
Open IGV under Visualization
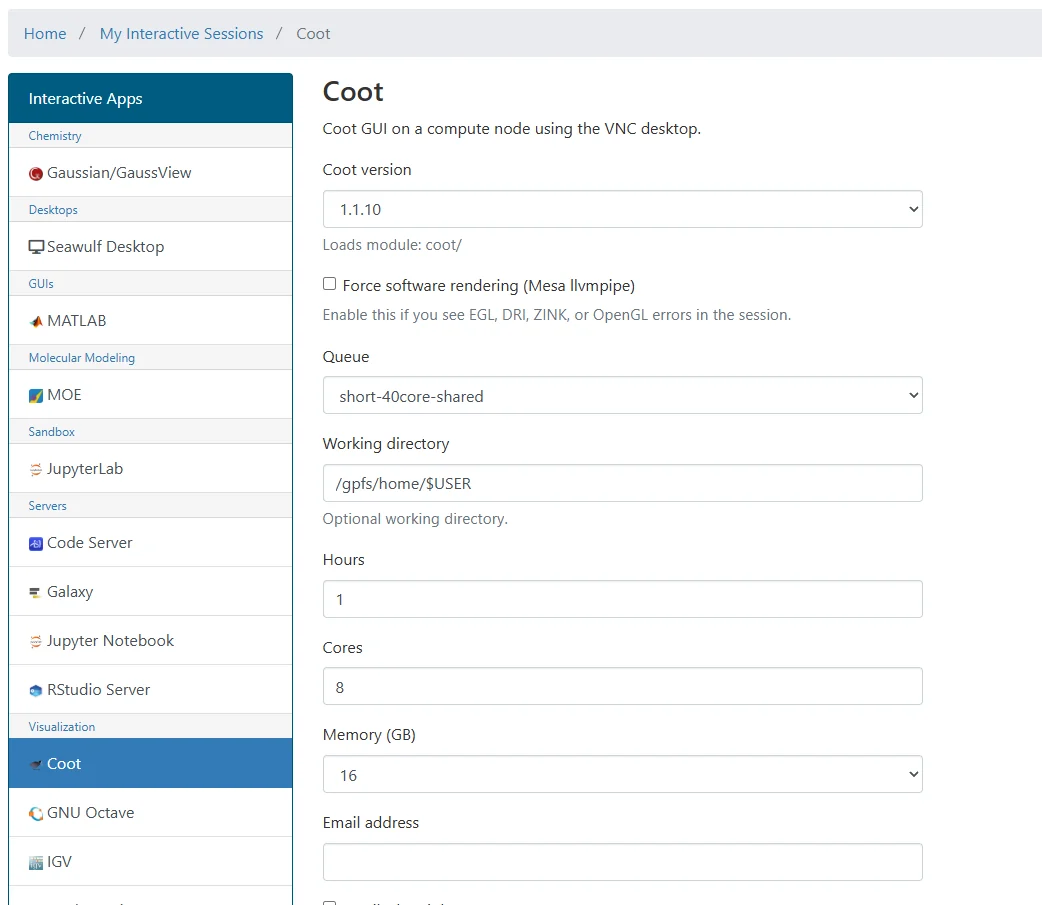[150, 862]
